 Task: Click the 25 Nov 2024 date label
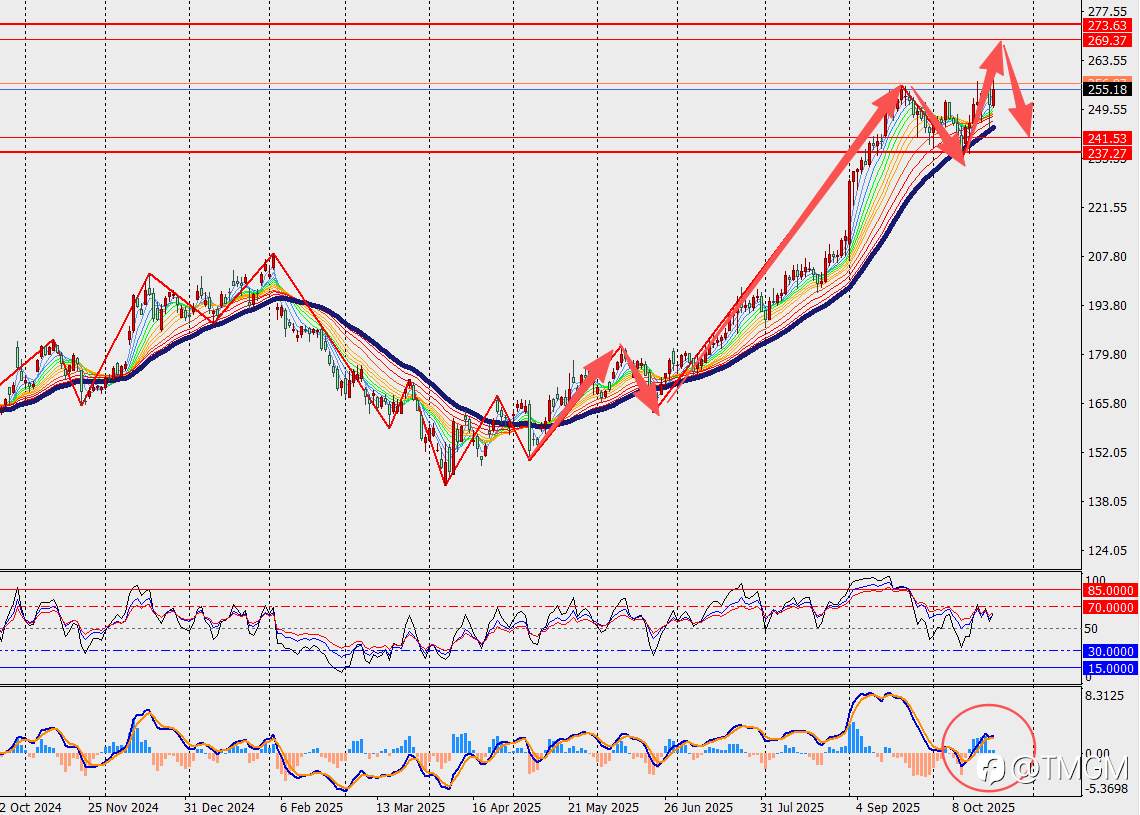(123, 808)
